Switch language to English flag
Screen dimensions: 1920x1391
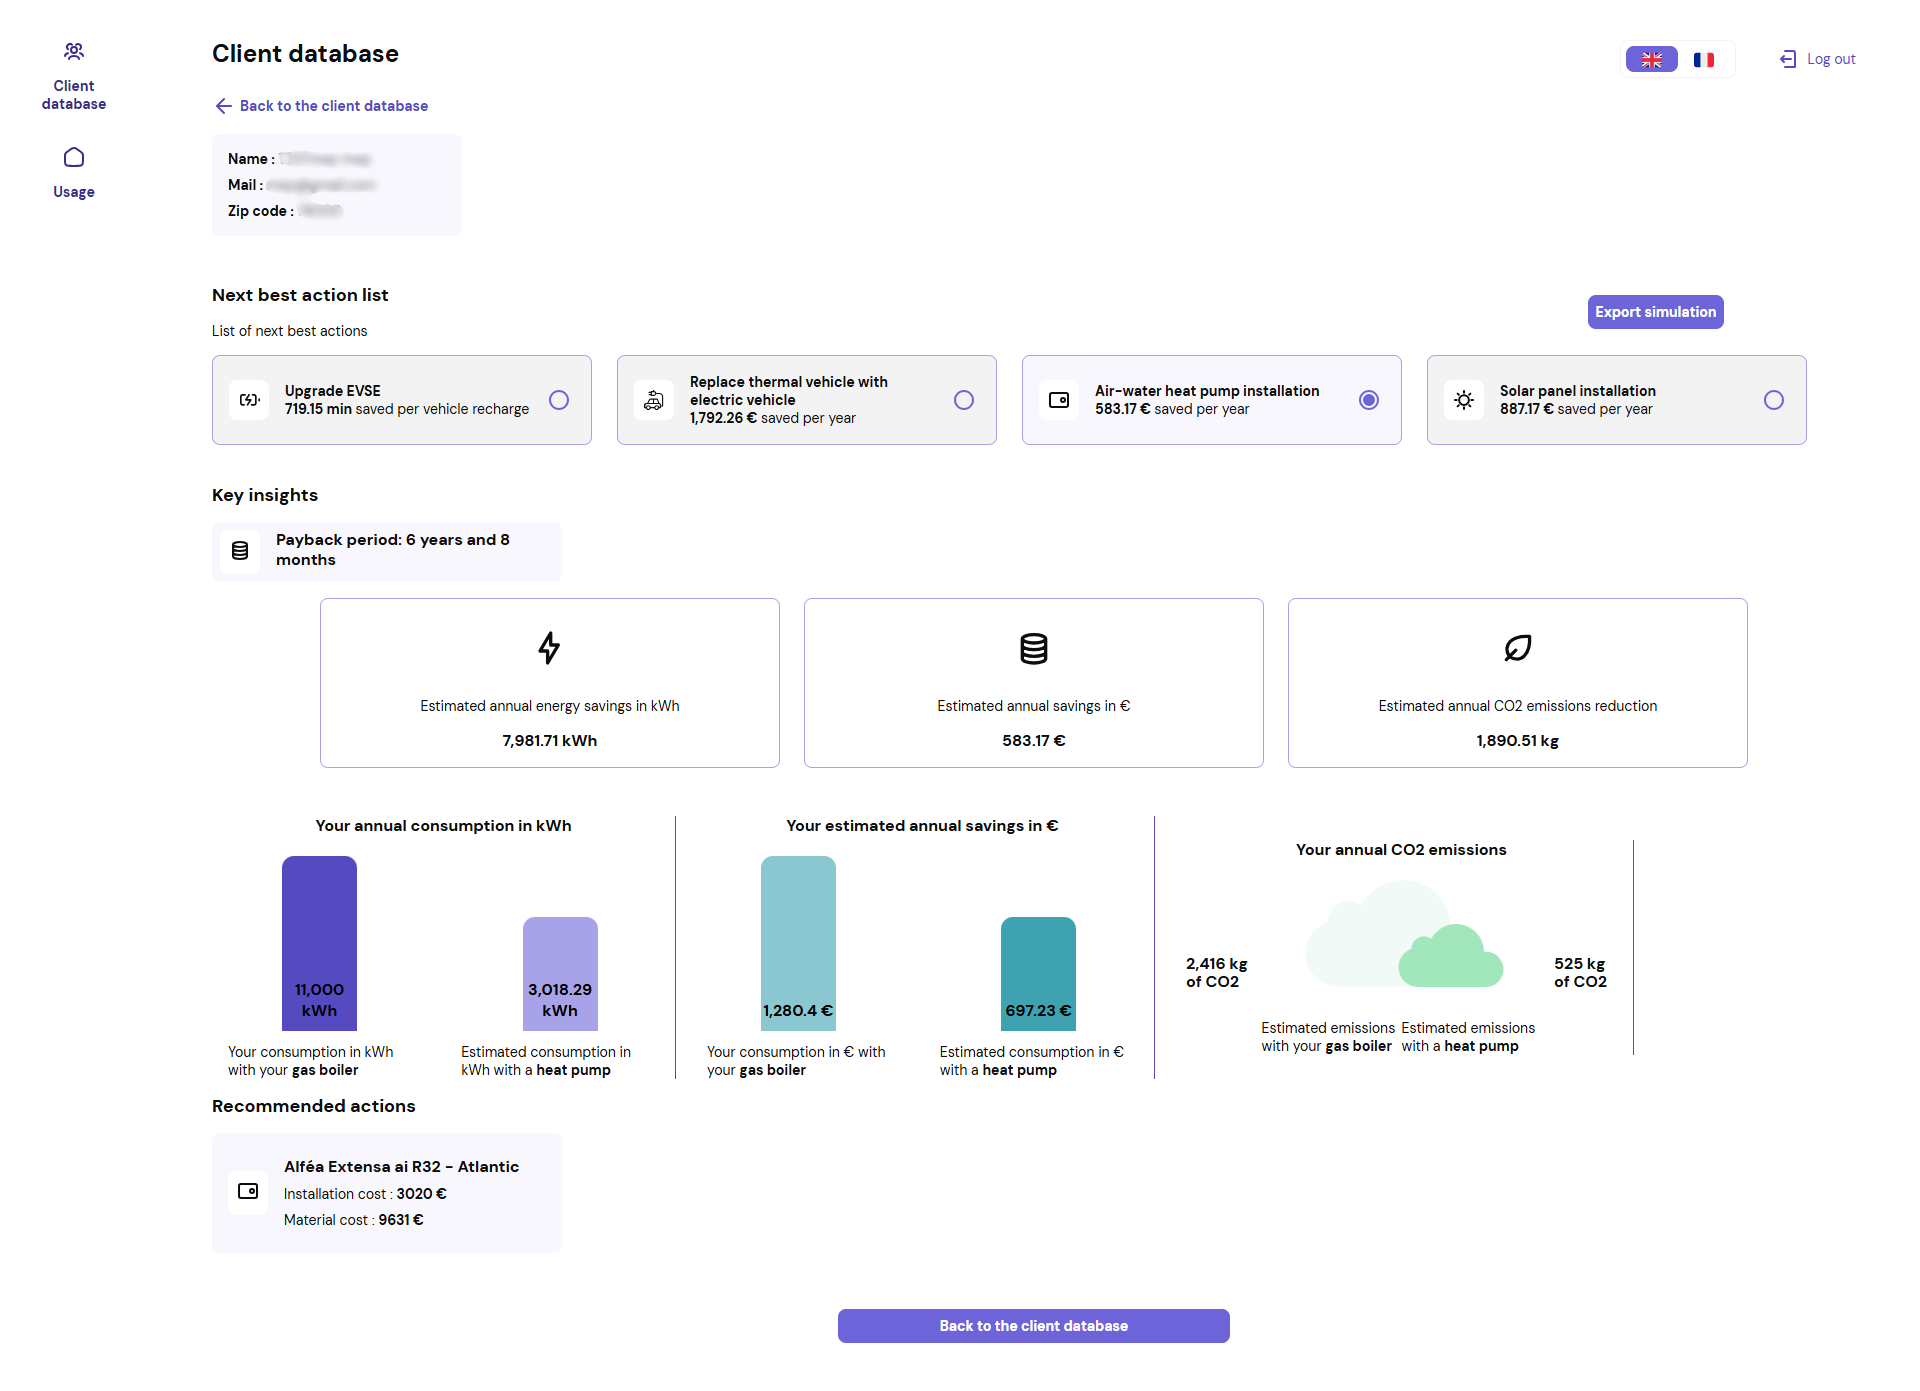(1652, 59)
